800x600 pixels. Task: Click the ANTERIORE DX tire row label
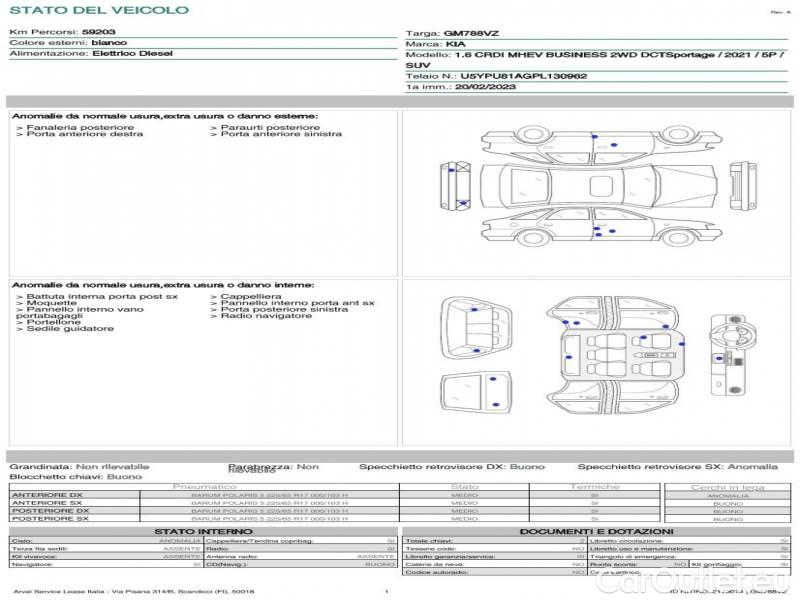(x=47, y=495)
